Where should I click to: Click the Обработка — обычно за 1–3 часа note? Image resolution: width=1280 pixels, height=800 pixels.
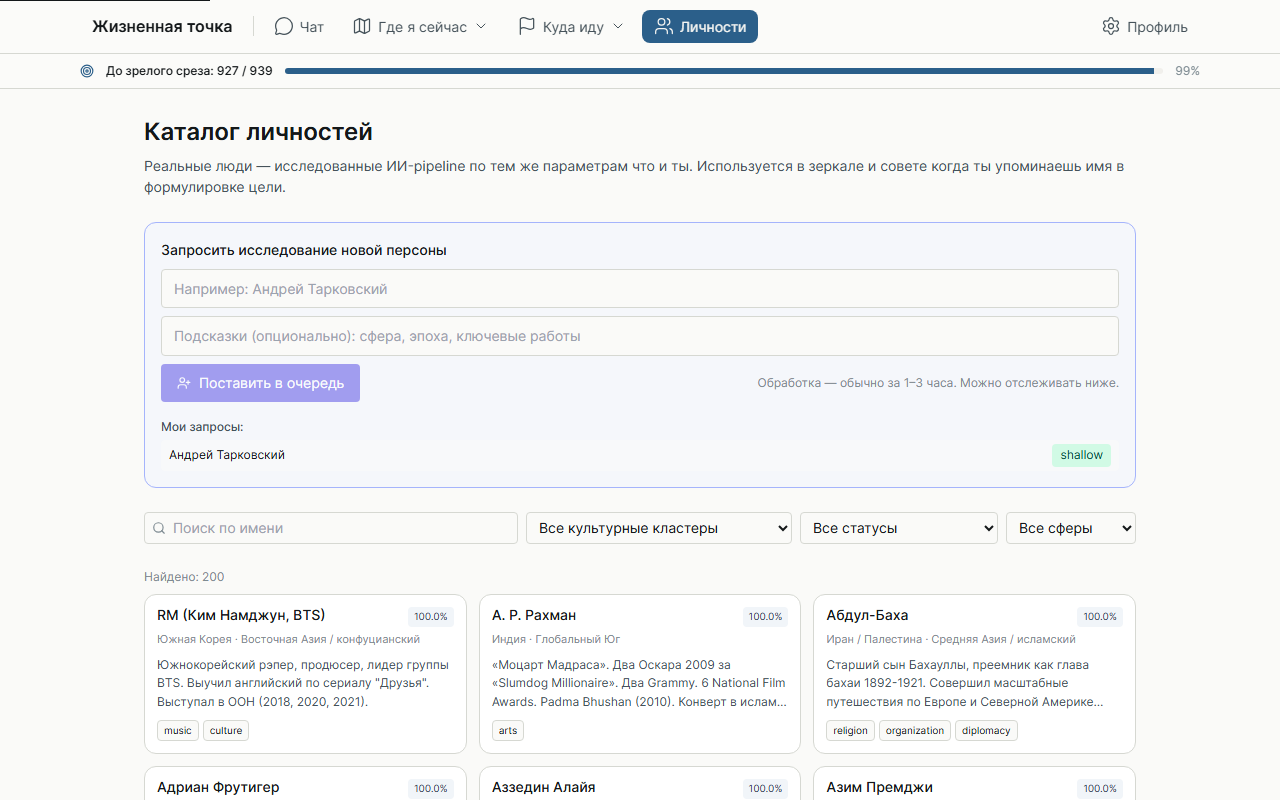pos(938,383)
